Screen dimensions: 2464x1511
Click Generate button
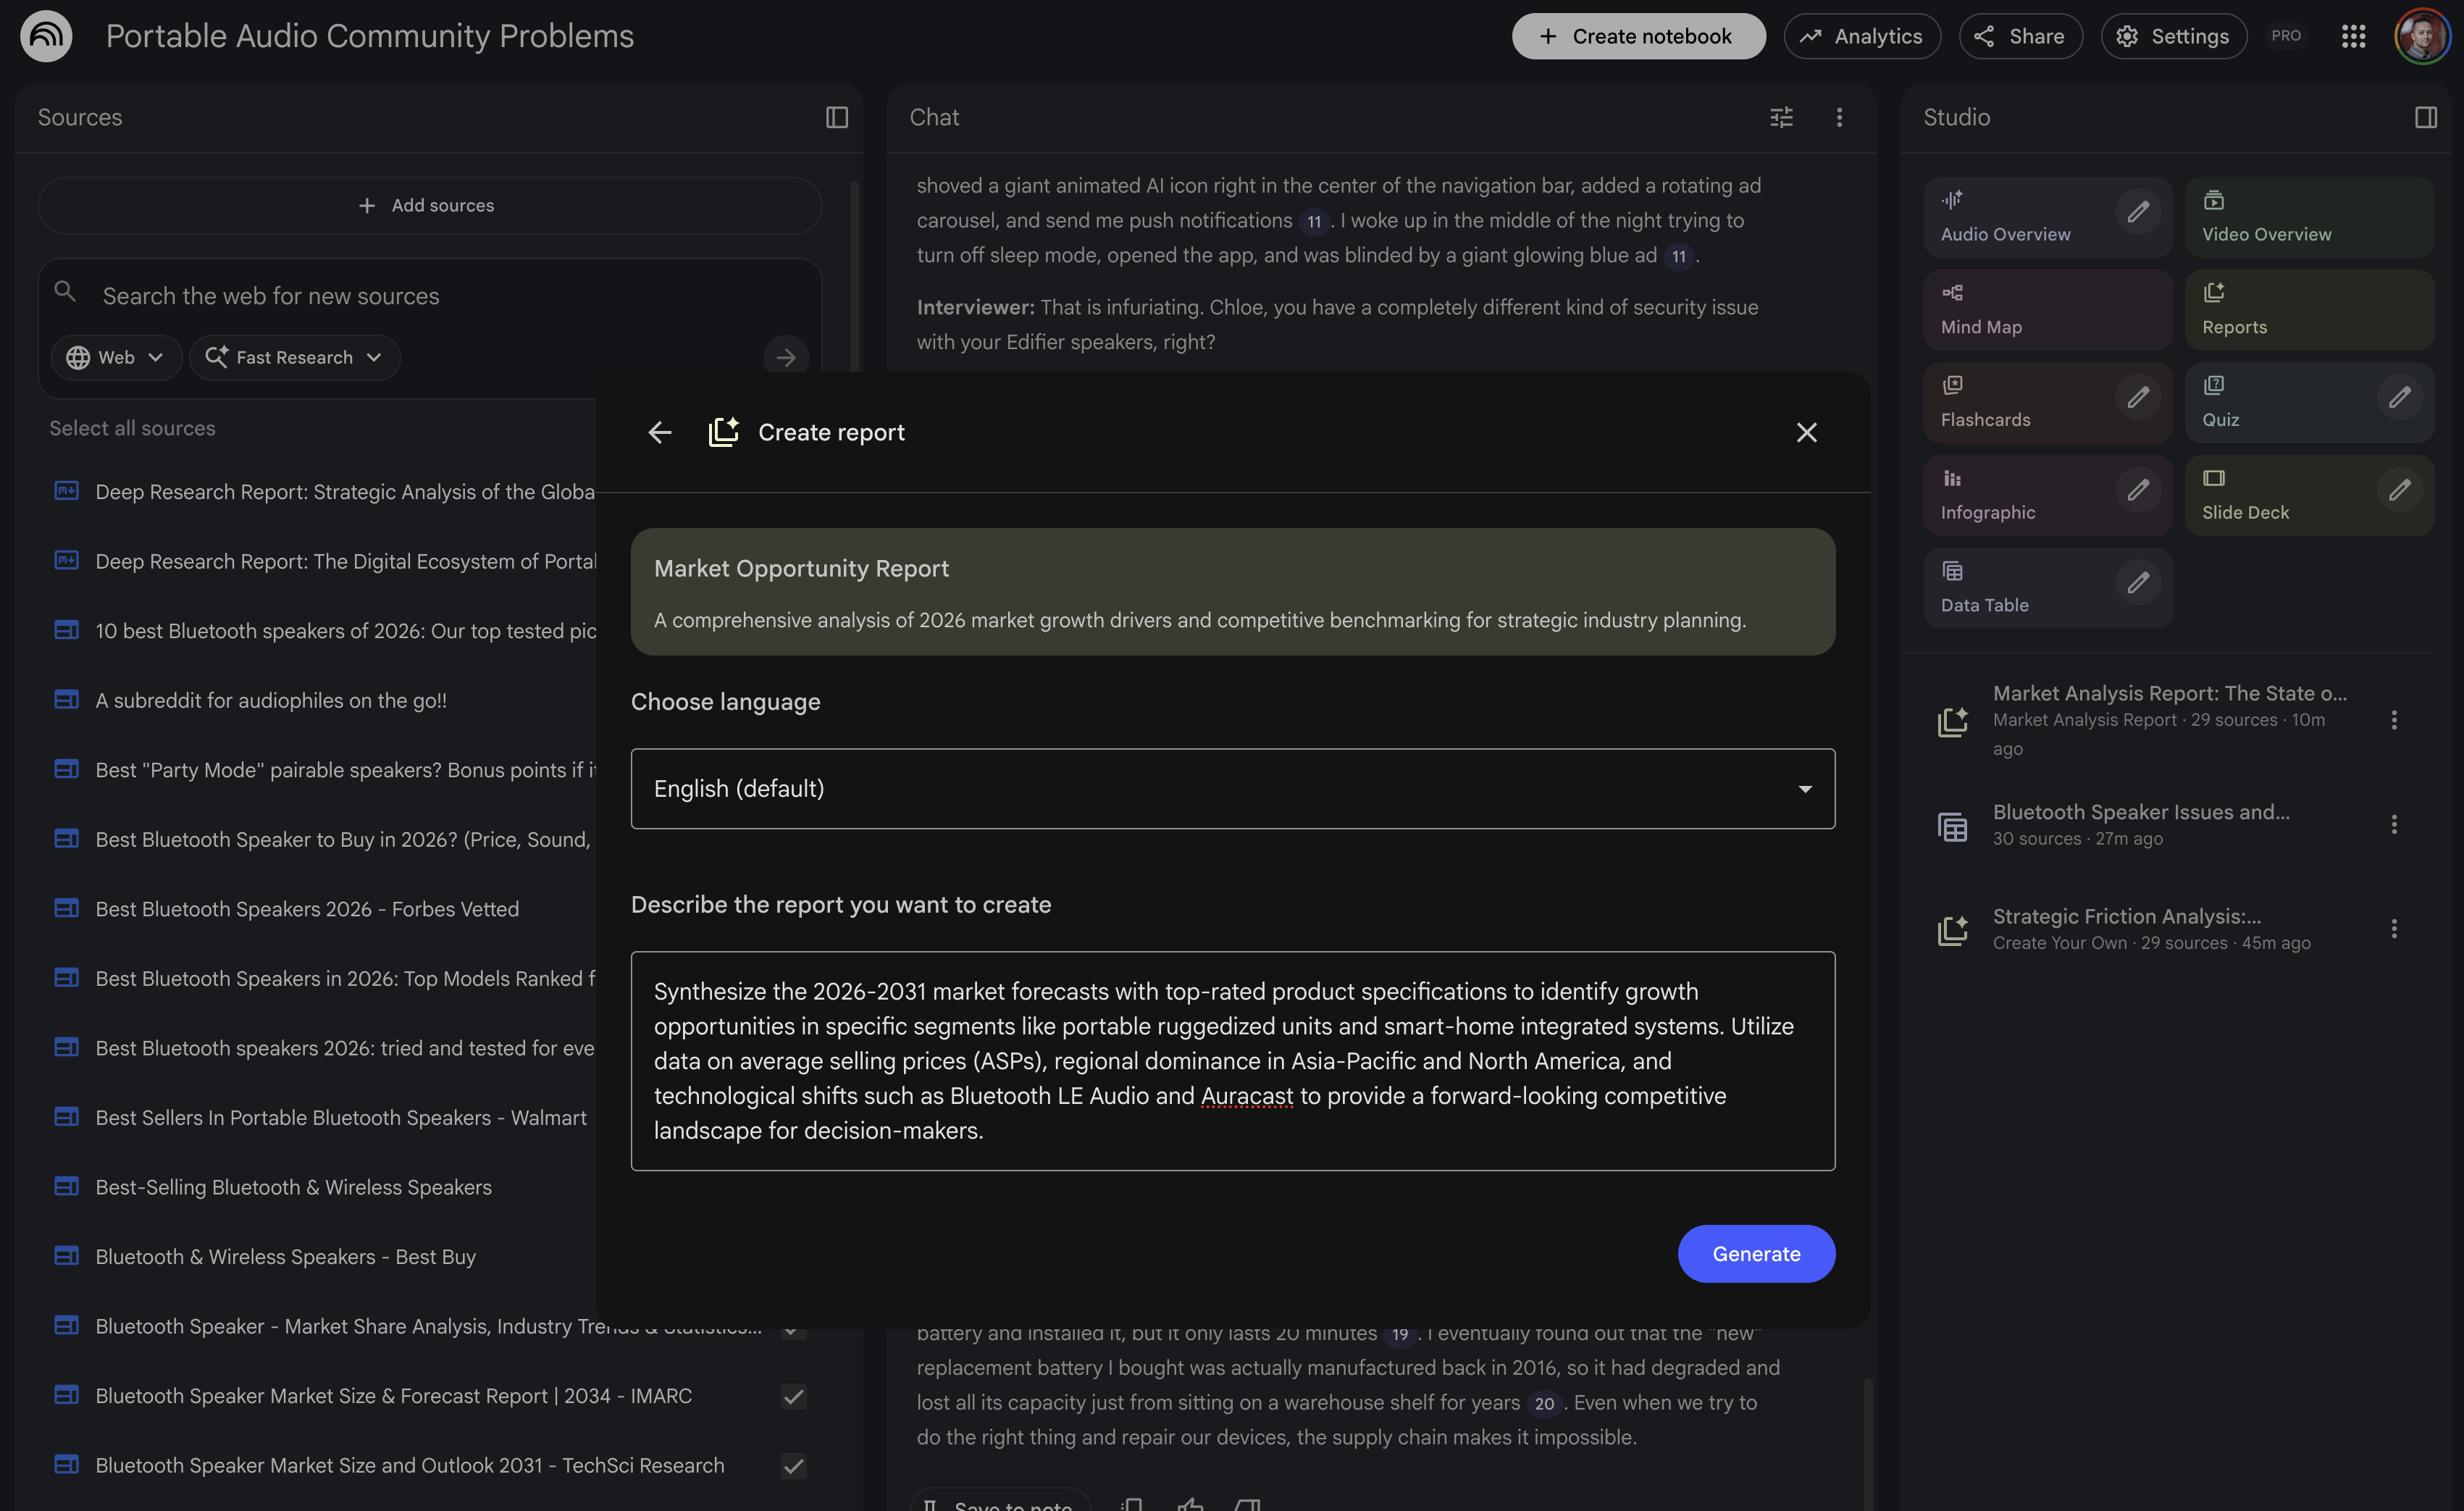click(1756, 1254)
